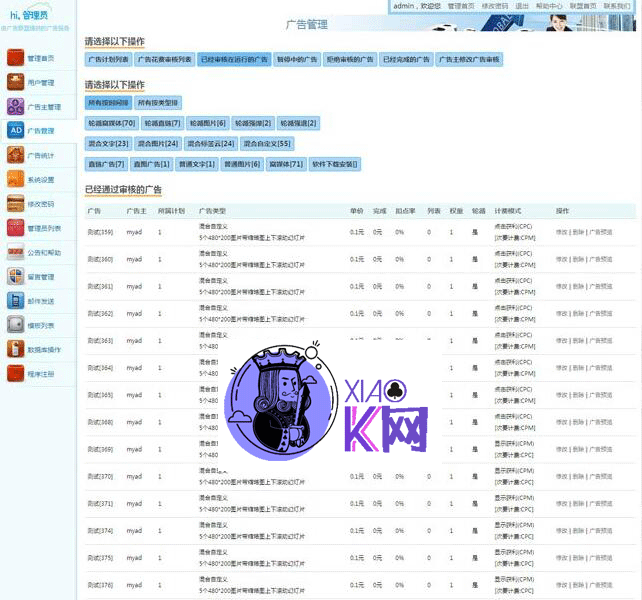Filter by 轮循富媒体[70] ad type
This screenshot has width=642, height=600.
(x=111, y=123)
